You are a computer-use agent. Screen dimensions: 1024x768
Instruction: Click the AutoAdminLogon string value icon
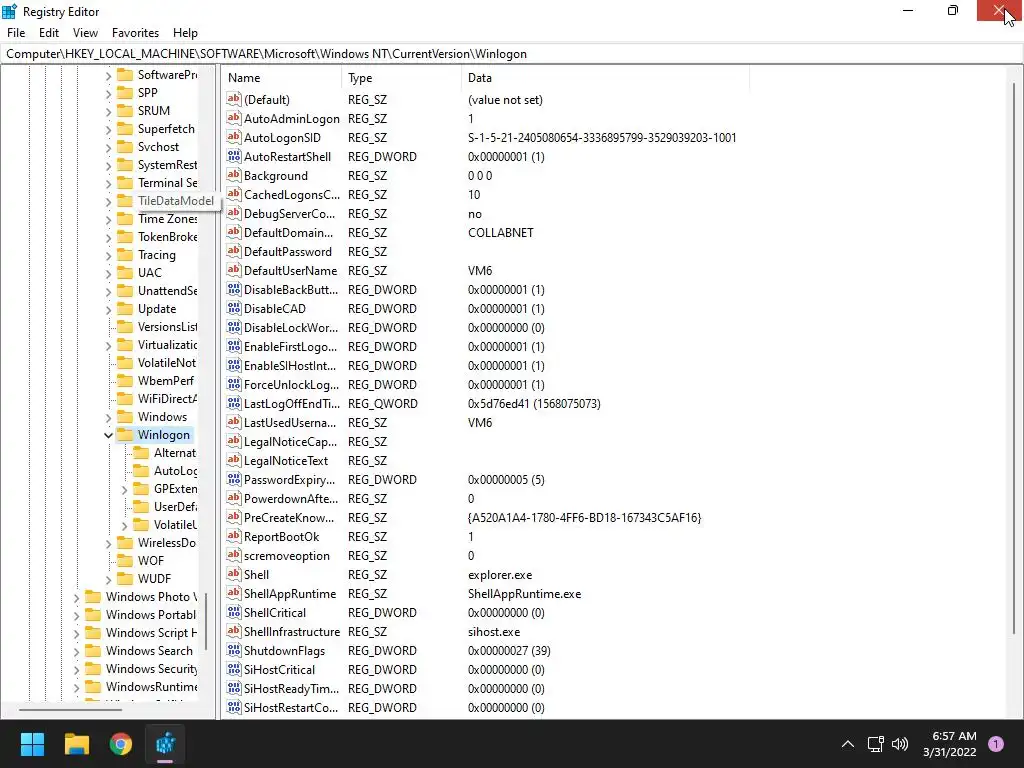234,118
